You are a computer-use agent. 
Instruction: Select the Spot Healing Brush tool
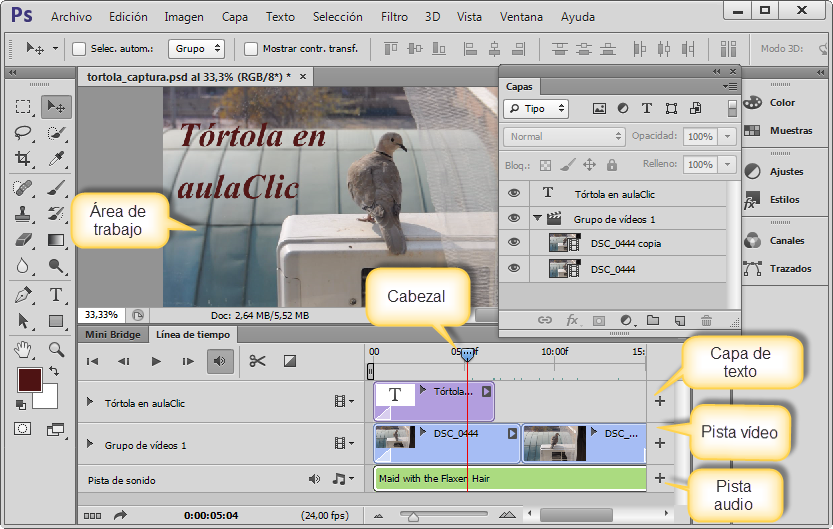(x=23, y=187)
